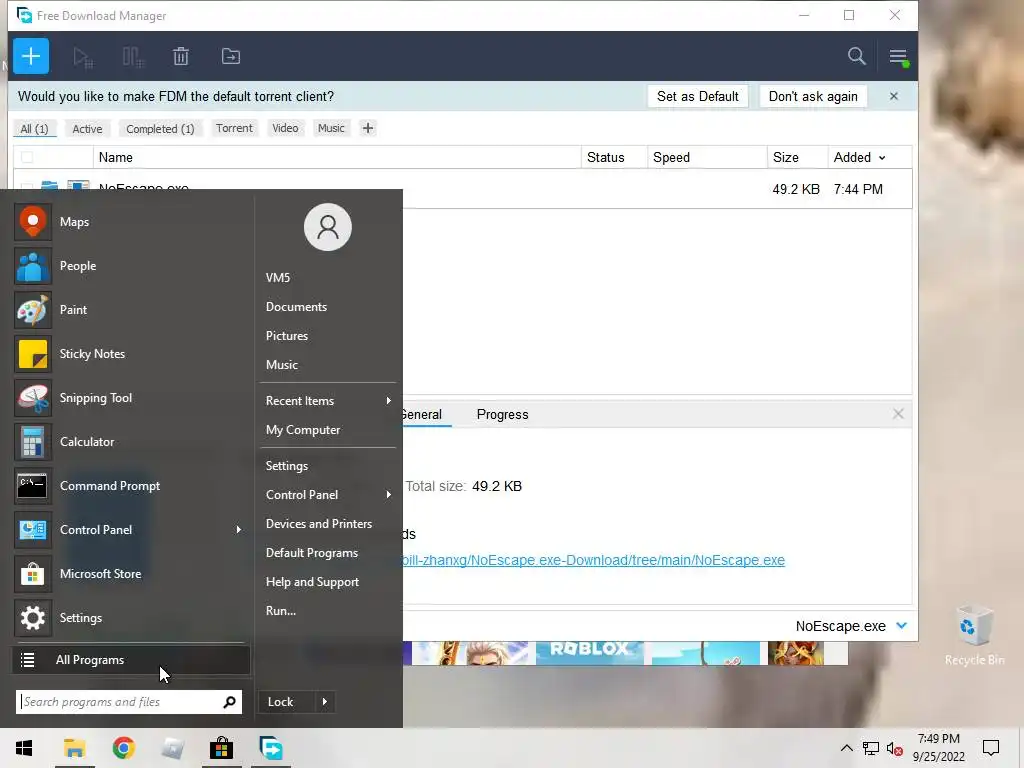Image resolution: width=1024 pixels, height=768 pixels.
Task: Open Google Chrome from the taskbar
Action: pyautogui.click(x=123, y=748)
